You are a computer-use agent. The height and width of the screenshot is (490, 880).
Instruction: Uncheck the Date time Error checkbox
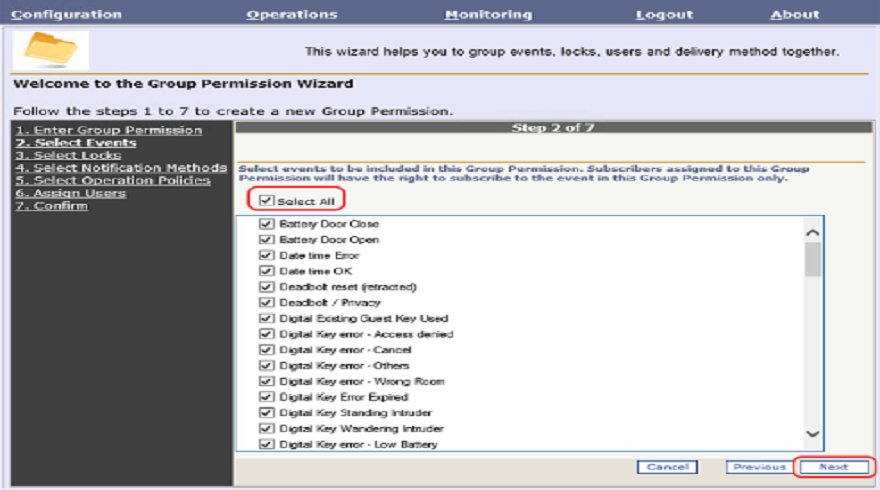pyautogui.click(x=266, y=256)
